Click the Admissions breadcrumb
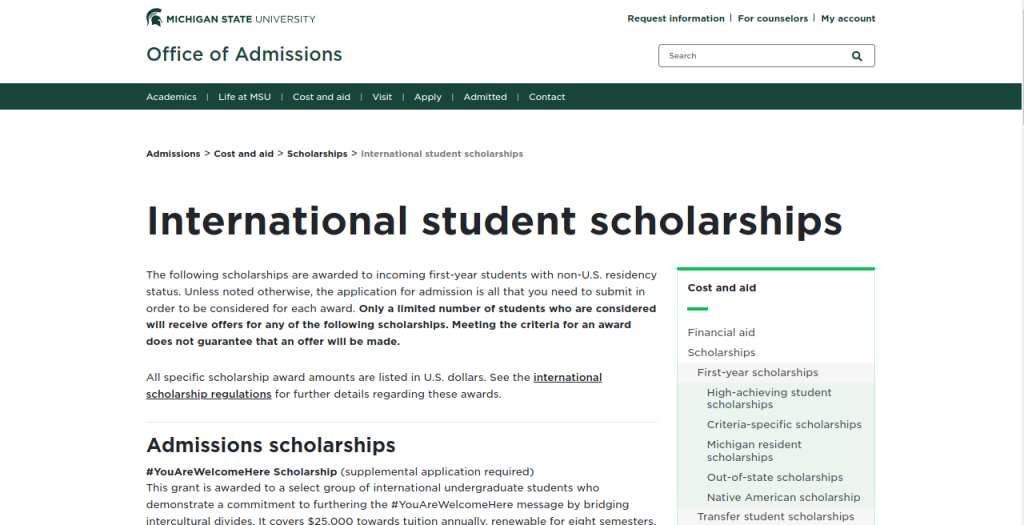This screenshot has height=525, width=1024. tap(173, 154)
